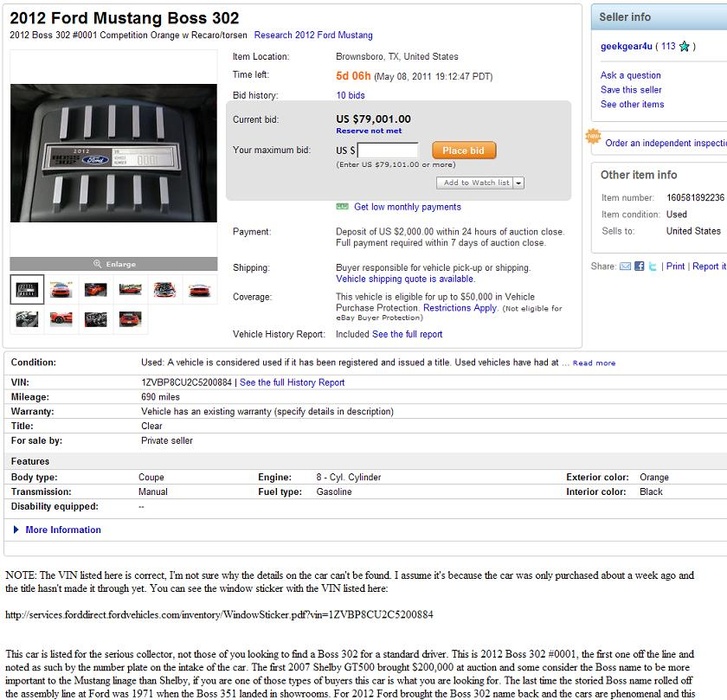This screenshot has height=700, width=727.
Task: Click Print link in share row
Action: click(676, 267)
